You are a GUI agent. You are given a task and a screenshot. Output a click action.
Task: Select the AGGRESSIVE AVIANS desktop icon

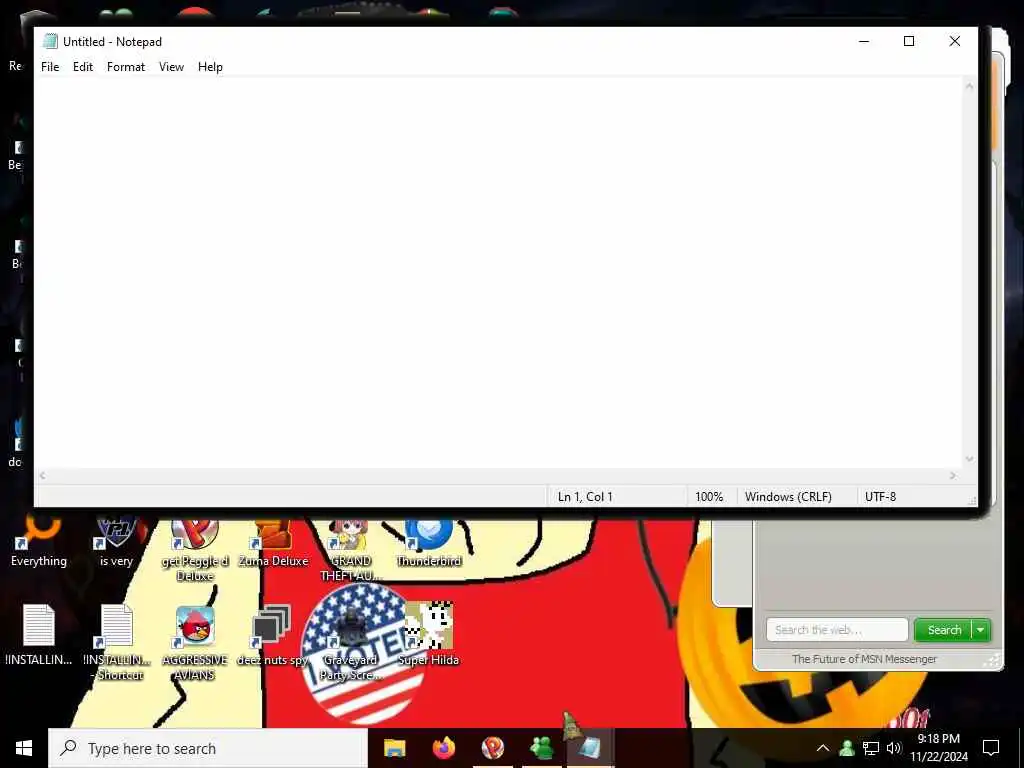tap(195, 642)
